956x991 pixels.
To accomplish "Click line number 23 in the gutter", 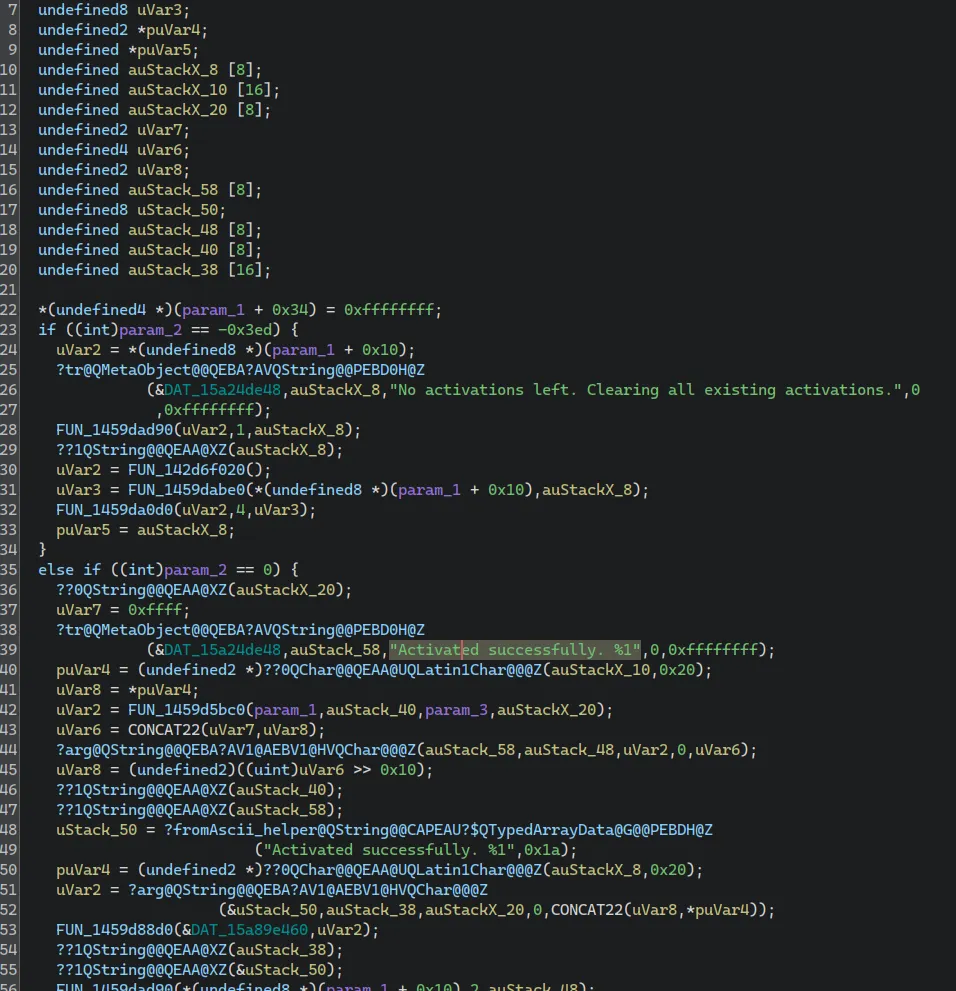I will coord(16,329).
